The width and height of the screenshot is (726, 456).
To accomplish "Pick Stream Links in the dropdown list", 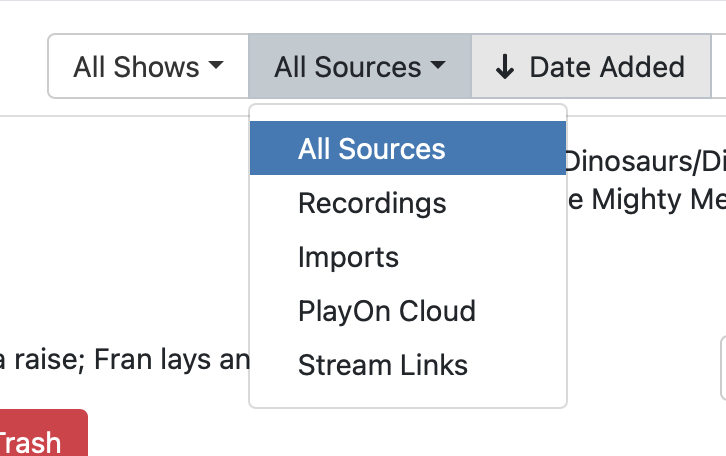I will click(382, 365).
